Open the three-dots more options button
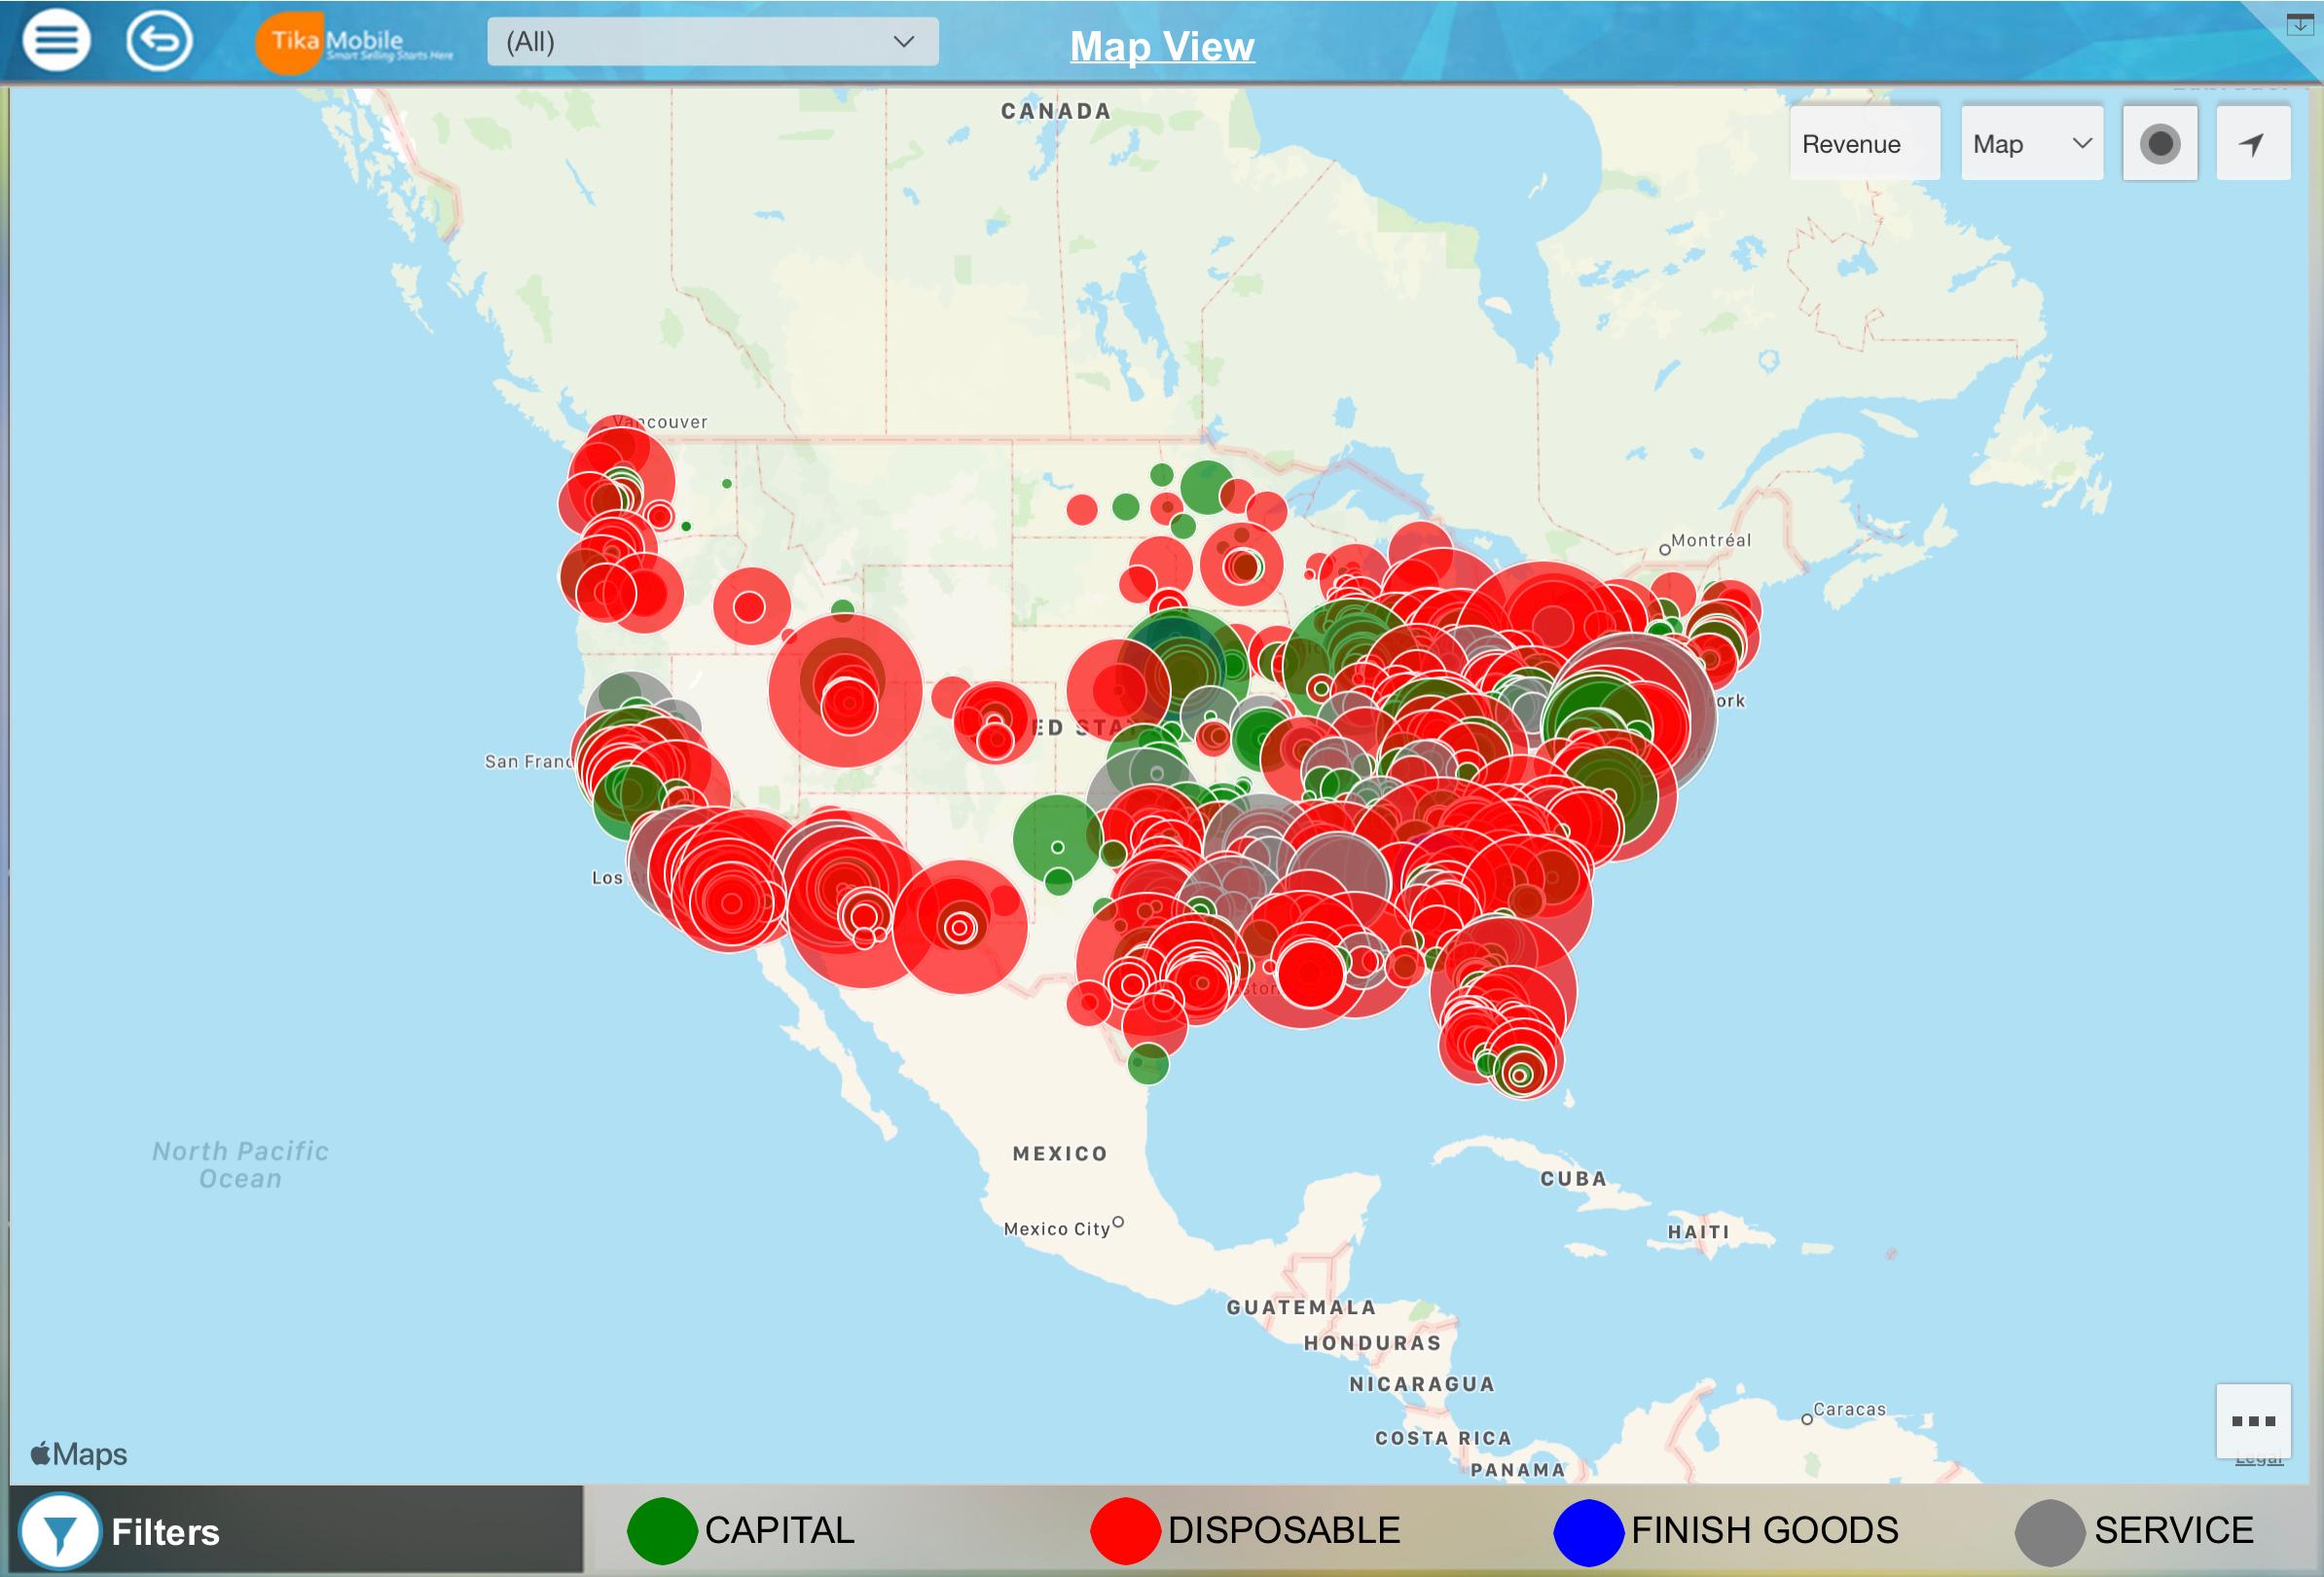 coord(2253,1421)
